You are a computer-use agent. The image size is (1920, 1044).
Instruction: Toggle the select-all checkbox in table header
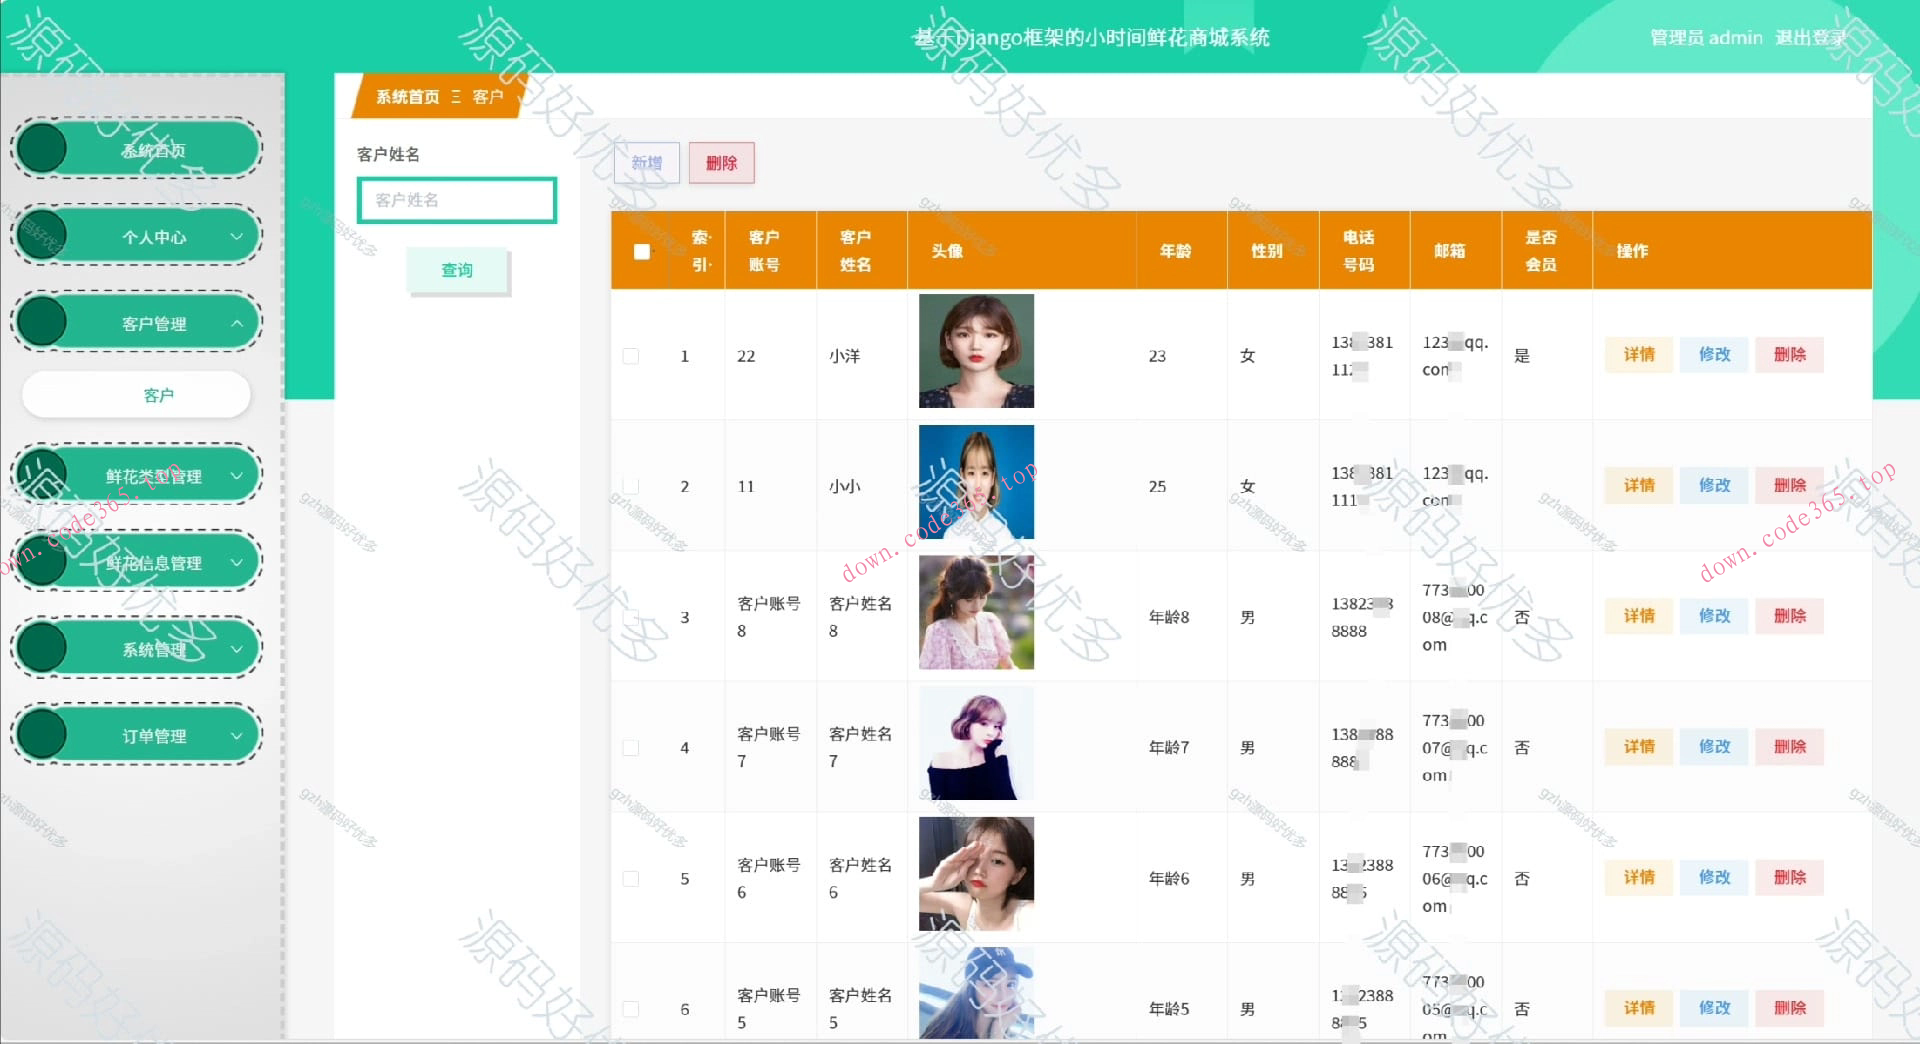tap(642, 251)
